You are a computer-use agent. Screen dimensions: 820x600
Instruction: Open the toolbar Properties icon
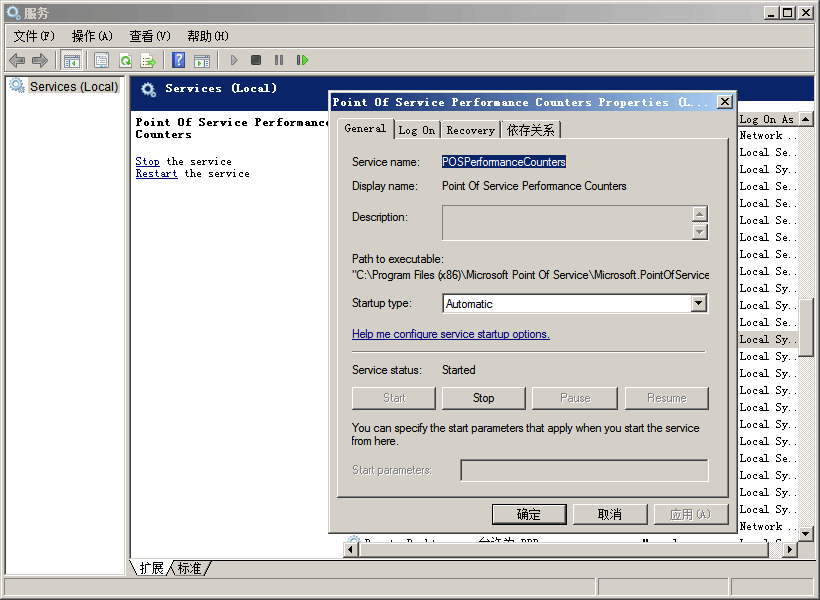tap(101, 61)
